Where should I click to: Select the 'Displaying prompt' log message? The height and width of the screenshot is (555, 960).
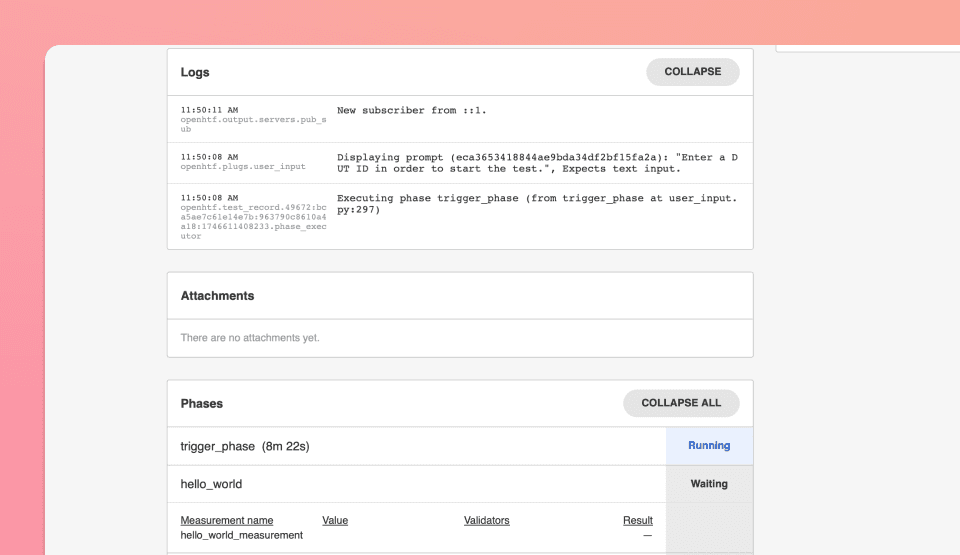tap(537, 163)
